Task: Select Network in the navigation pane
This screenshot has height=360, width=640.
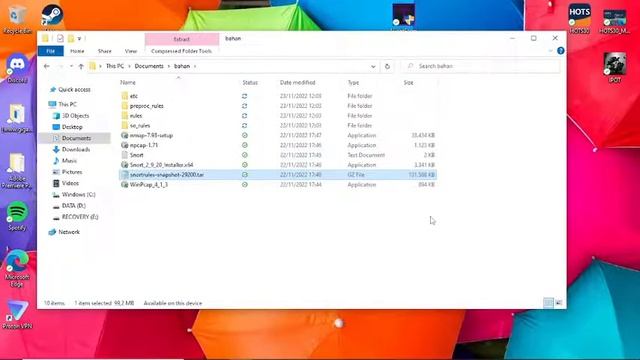Action: click(x=69, y=232)
